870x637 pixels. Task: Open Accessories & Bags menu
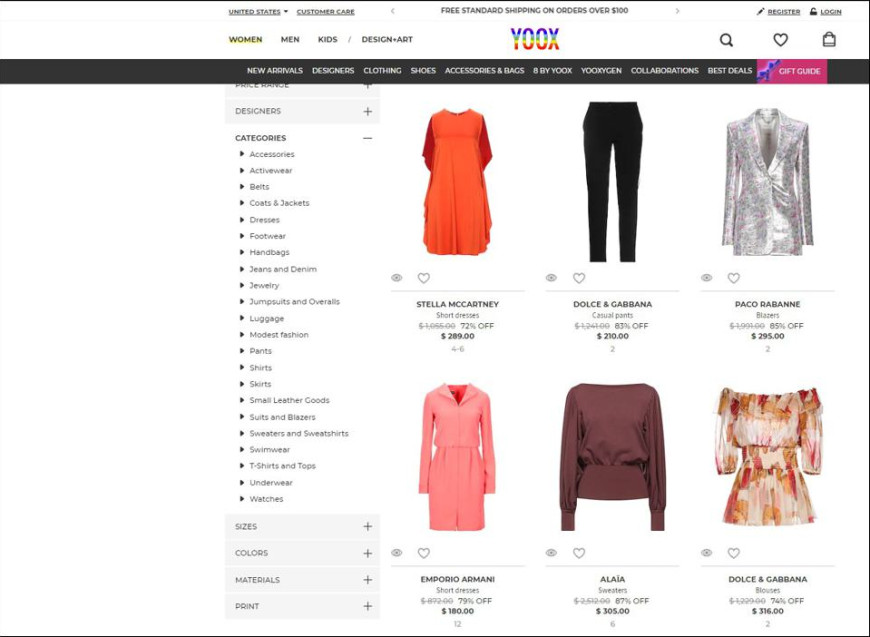click(484, 71)
